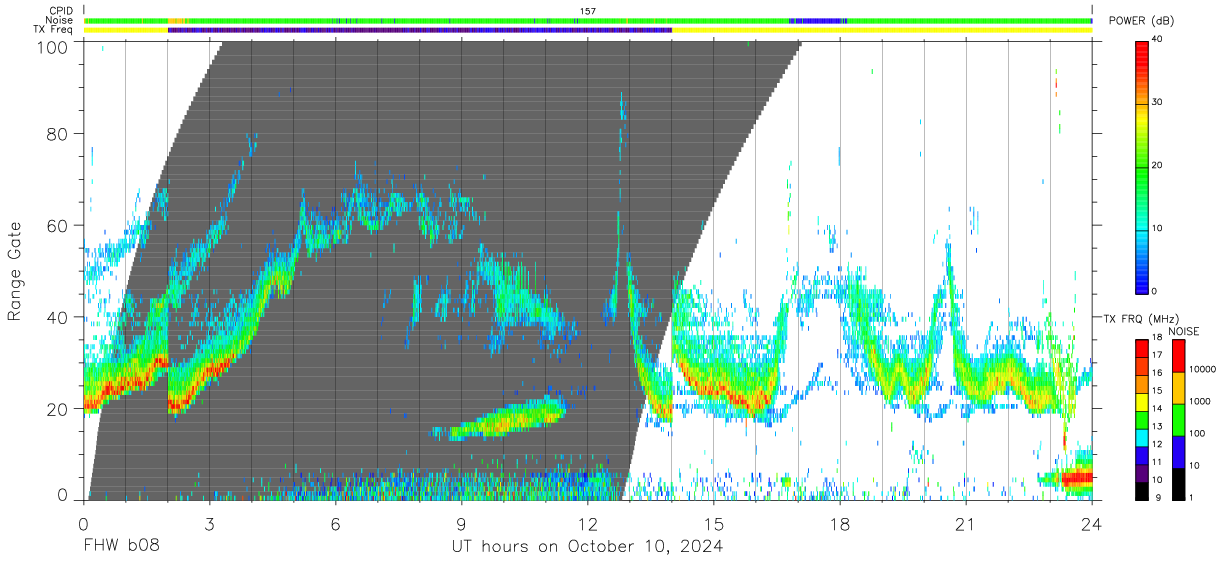Click the 12 tick label on UT hours axis
1228x567 pixels.
point(588,523)
